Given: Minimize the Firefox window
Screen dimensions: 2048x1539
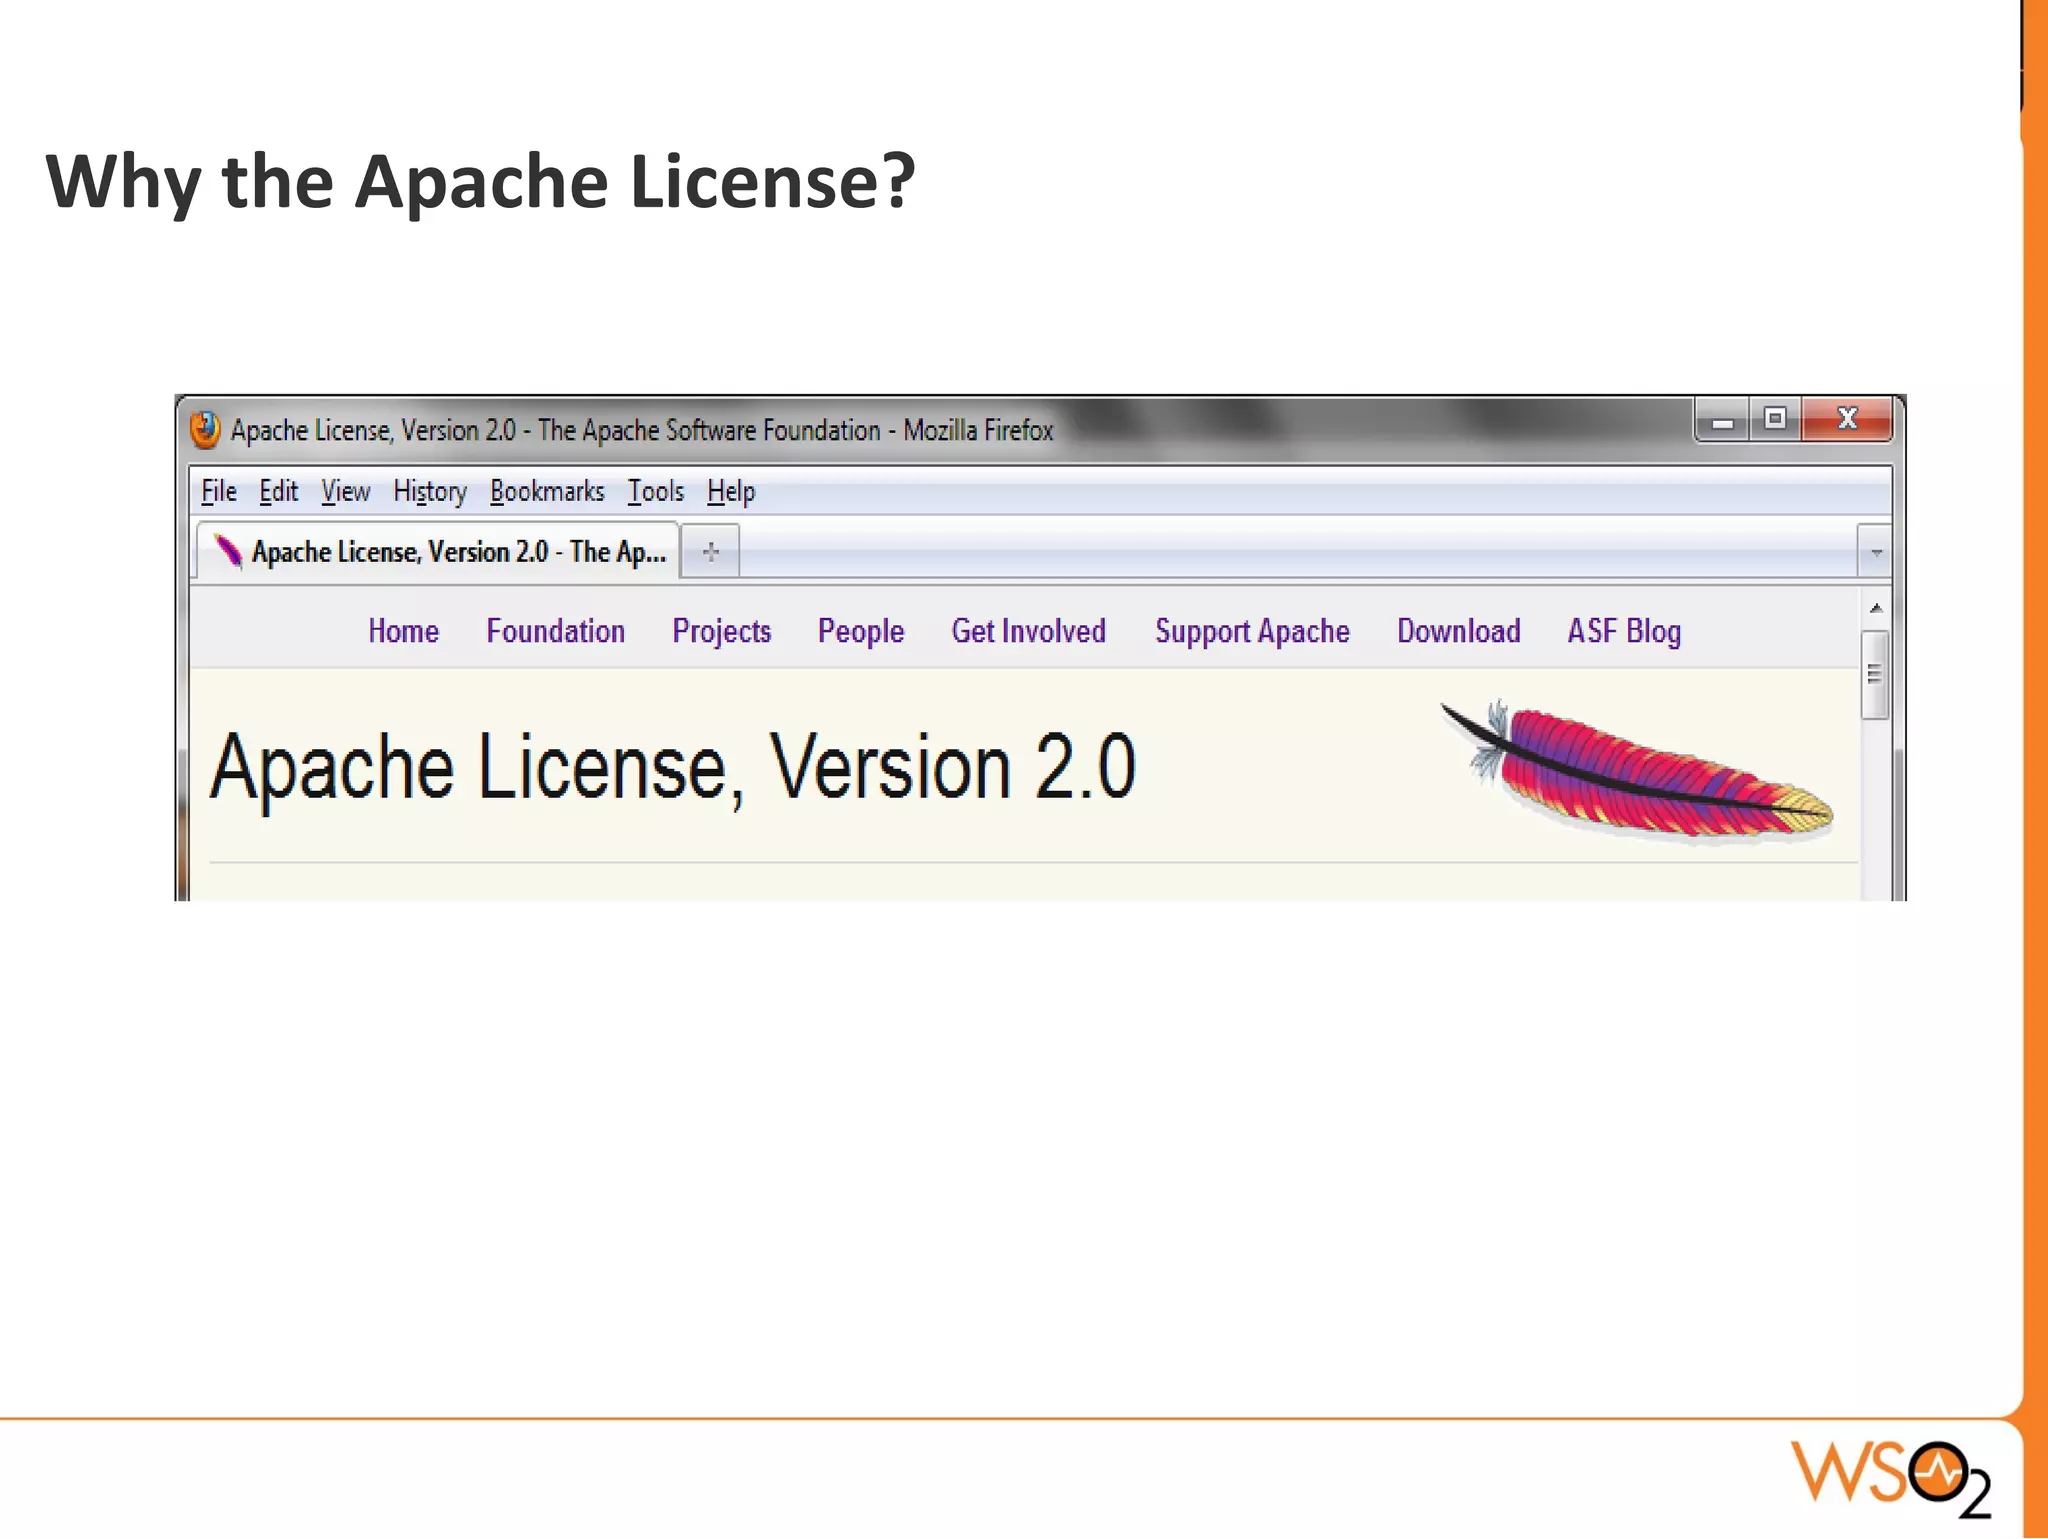Looking at the screenshot, I should click(x=1722, y=420).
